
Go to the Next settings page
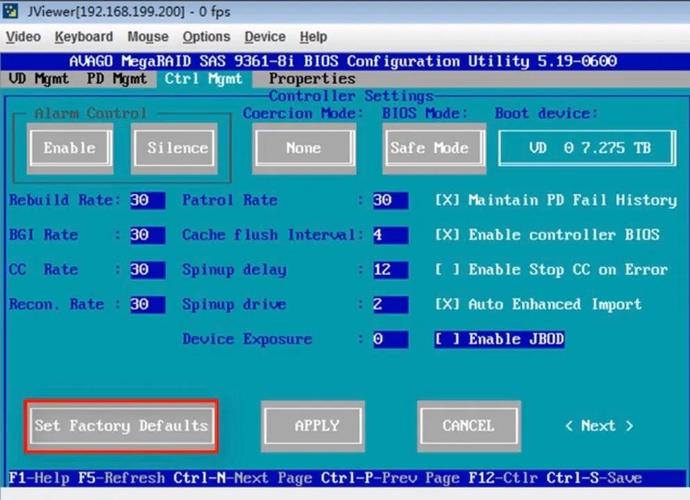598,426
